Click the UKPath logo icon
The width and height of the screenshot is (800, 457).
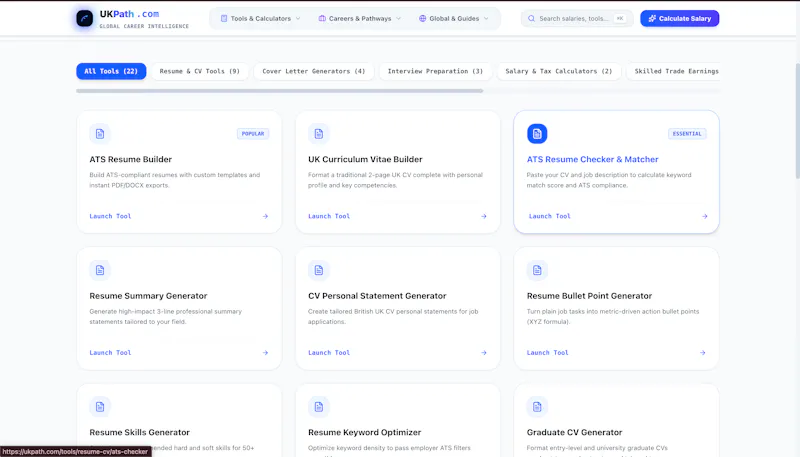[x=85, y=18]
